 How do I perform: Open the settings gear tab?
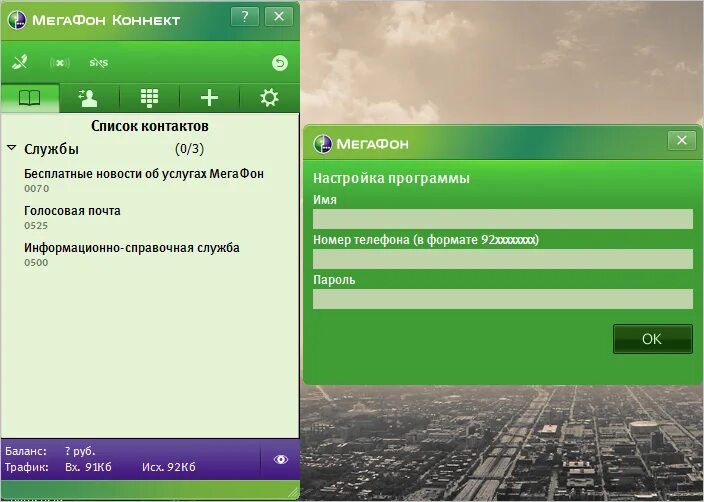269,98
